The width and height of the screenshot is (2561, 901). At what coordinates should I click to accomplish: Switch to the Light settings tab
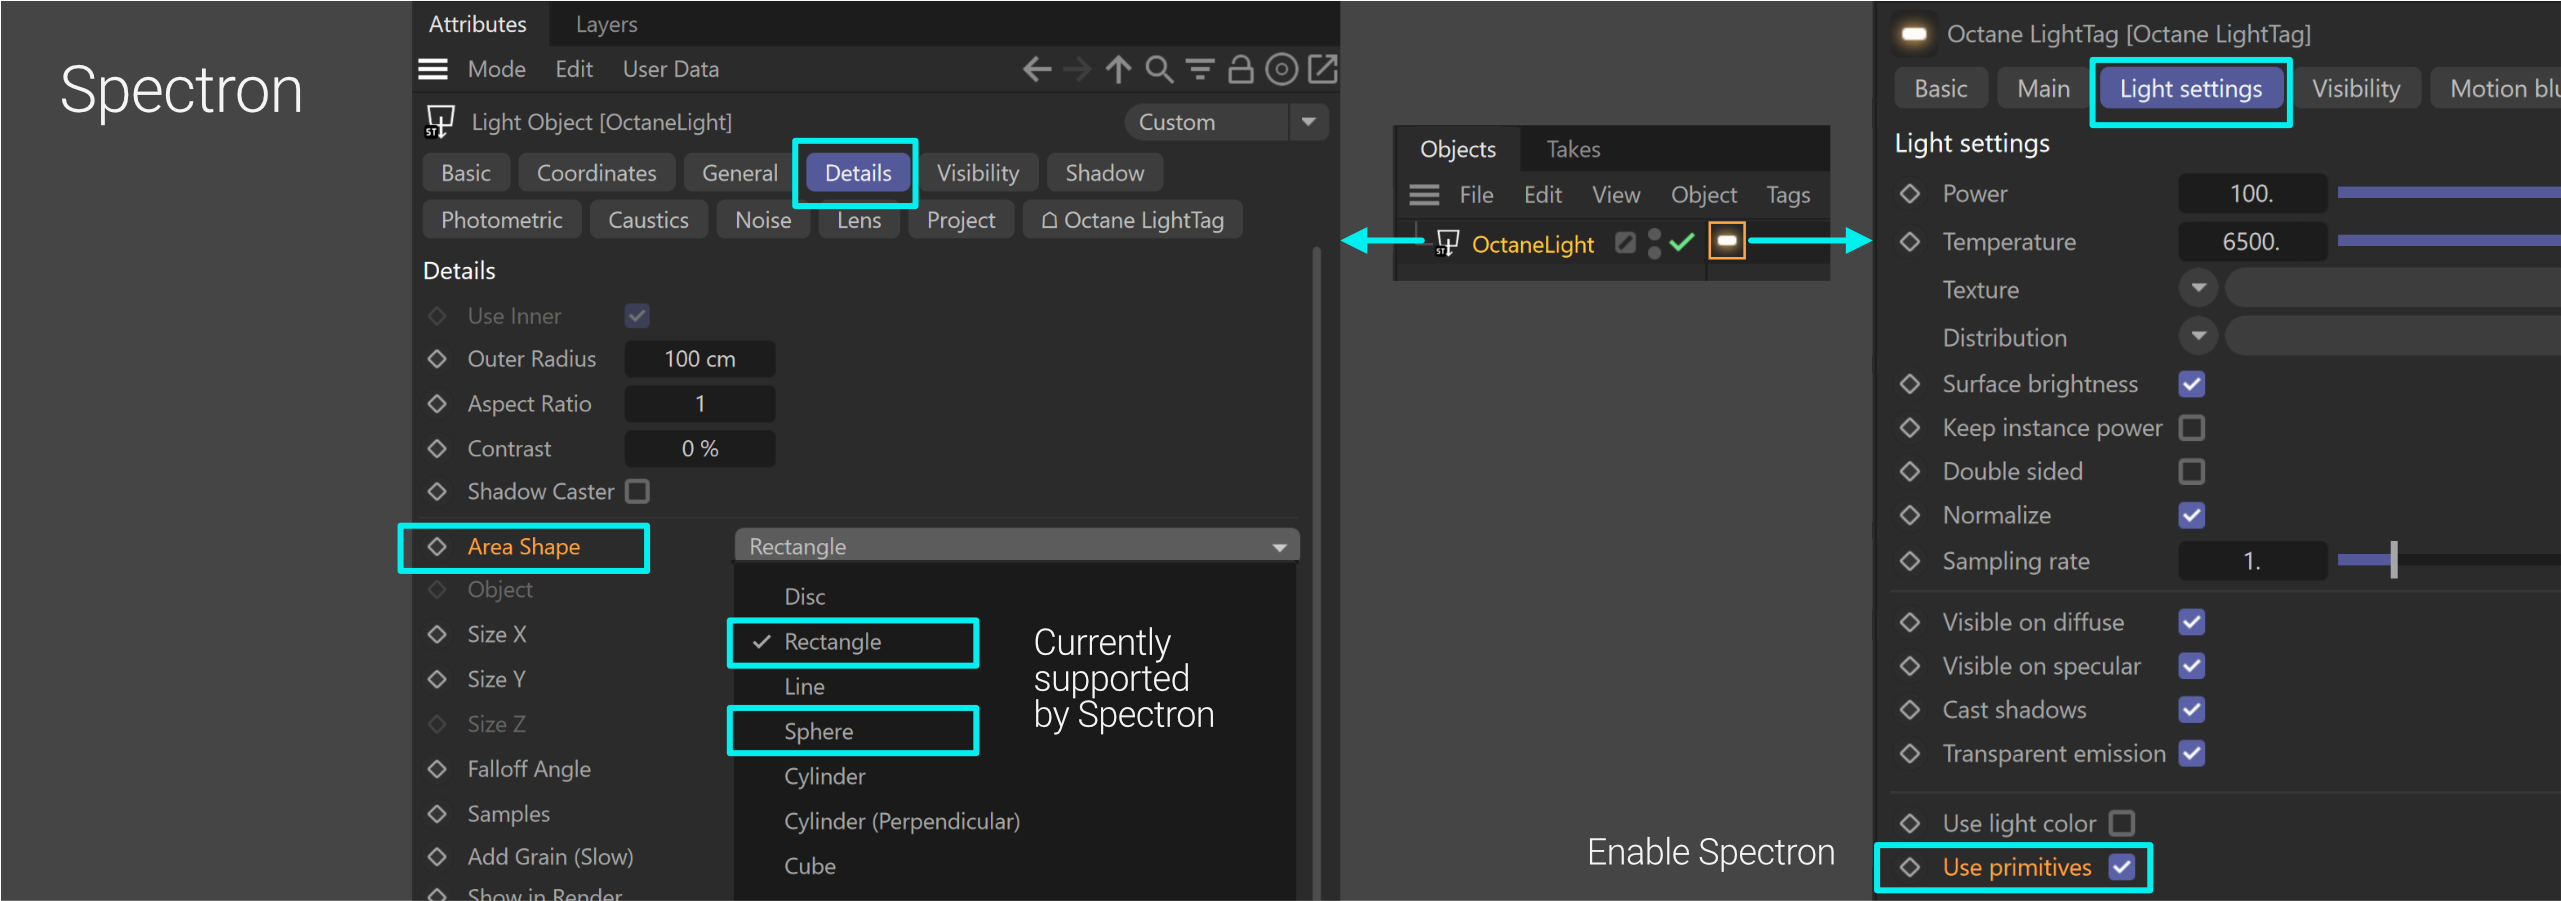(2190, 89)
